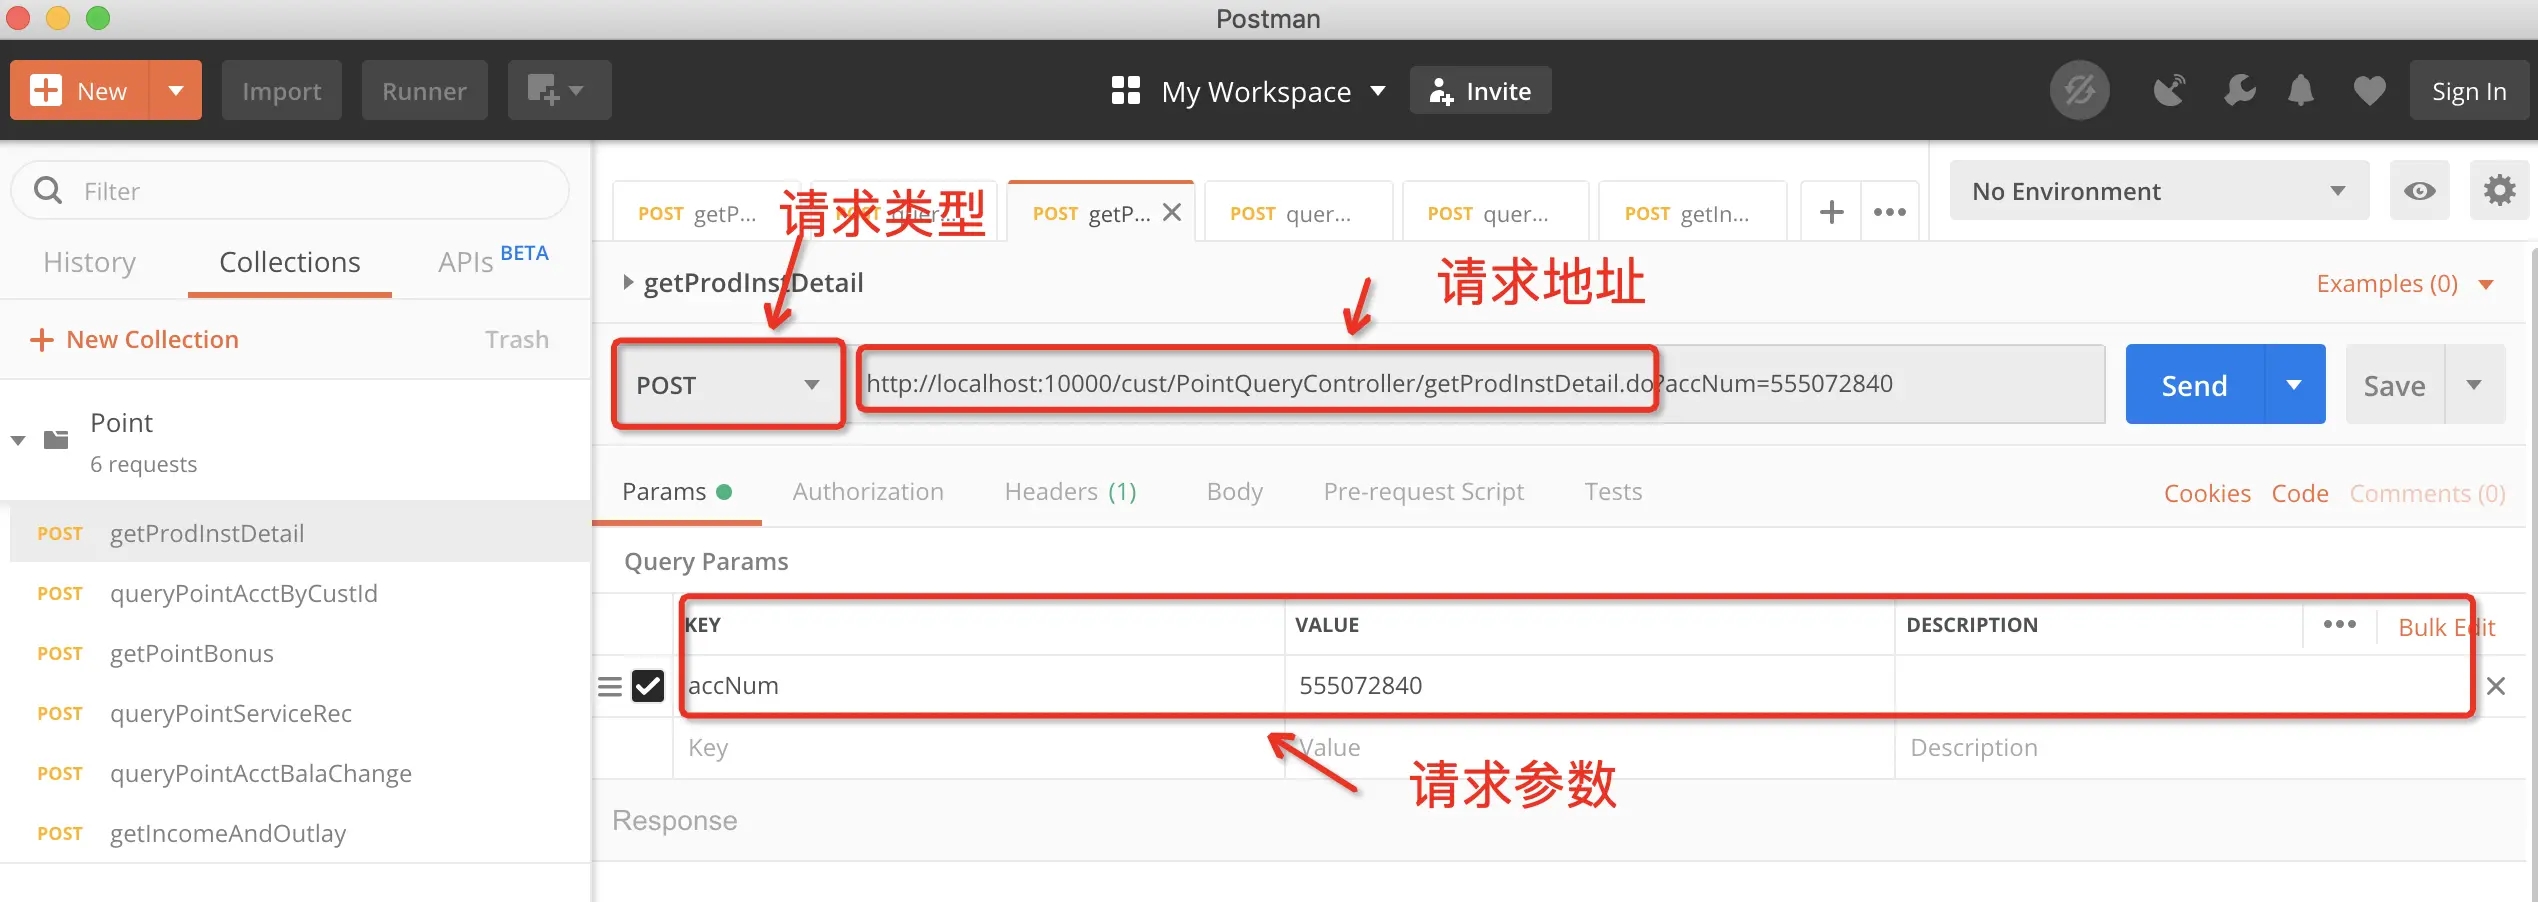Click the Save button
Screen dimensions: 2538x902
point(2394,384)
